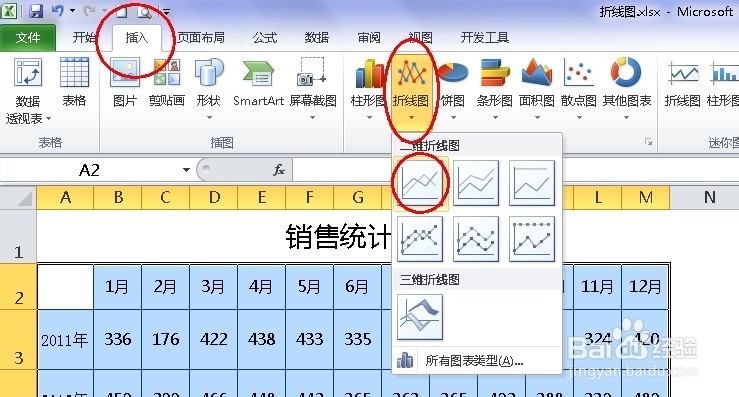
Task: Expand the 散点图 dropdown arrow
Action: pos(579,117)
